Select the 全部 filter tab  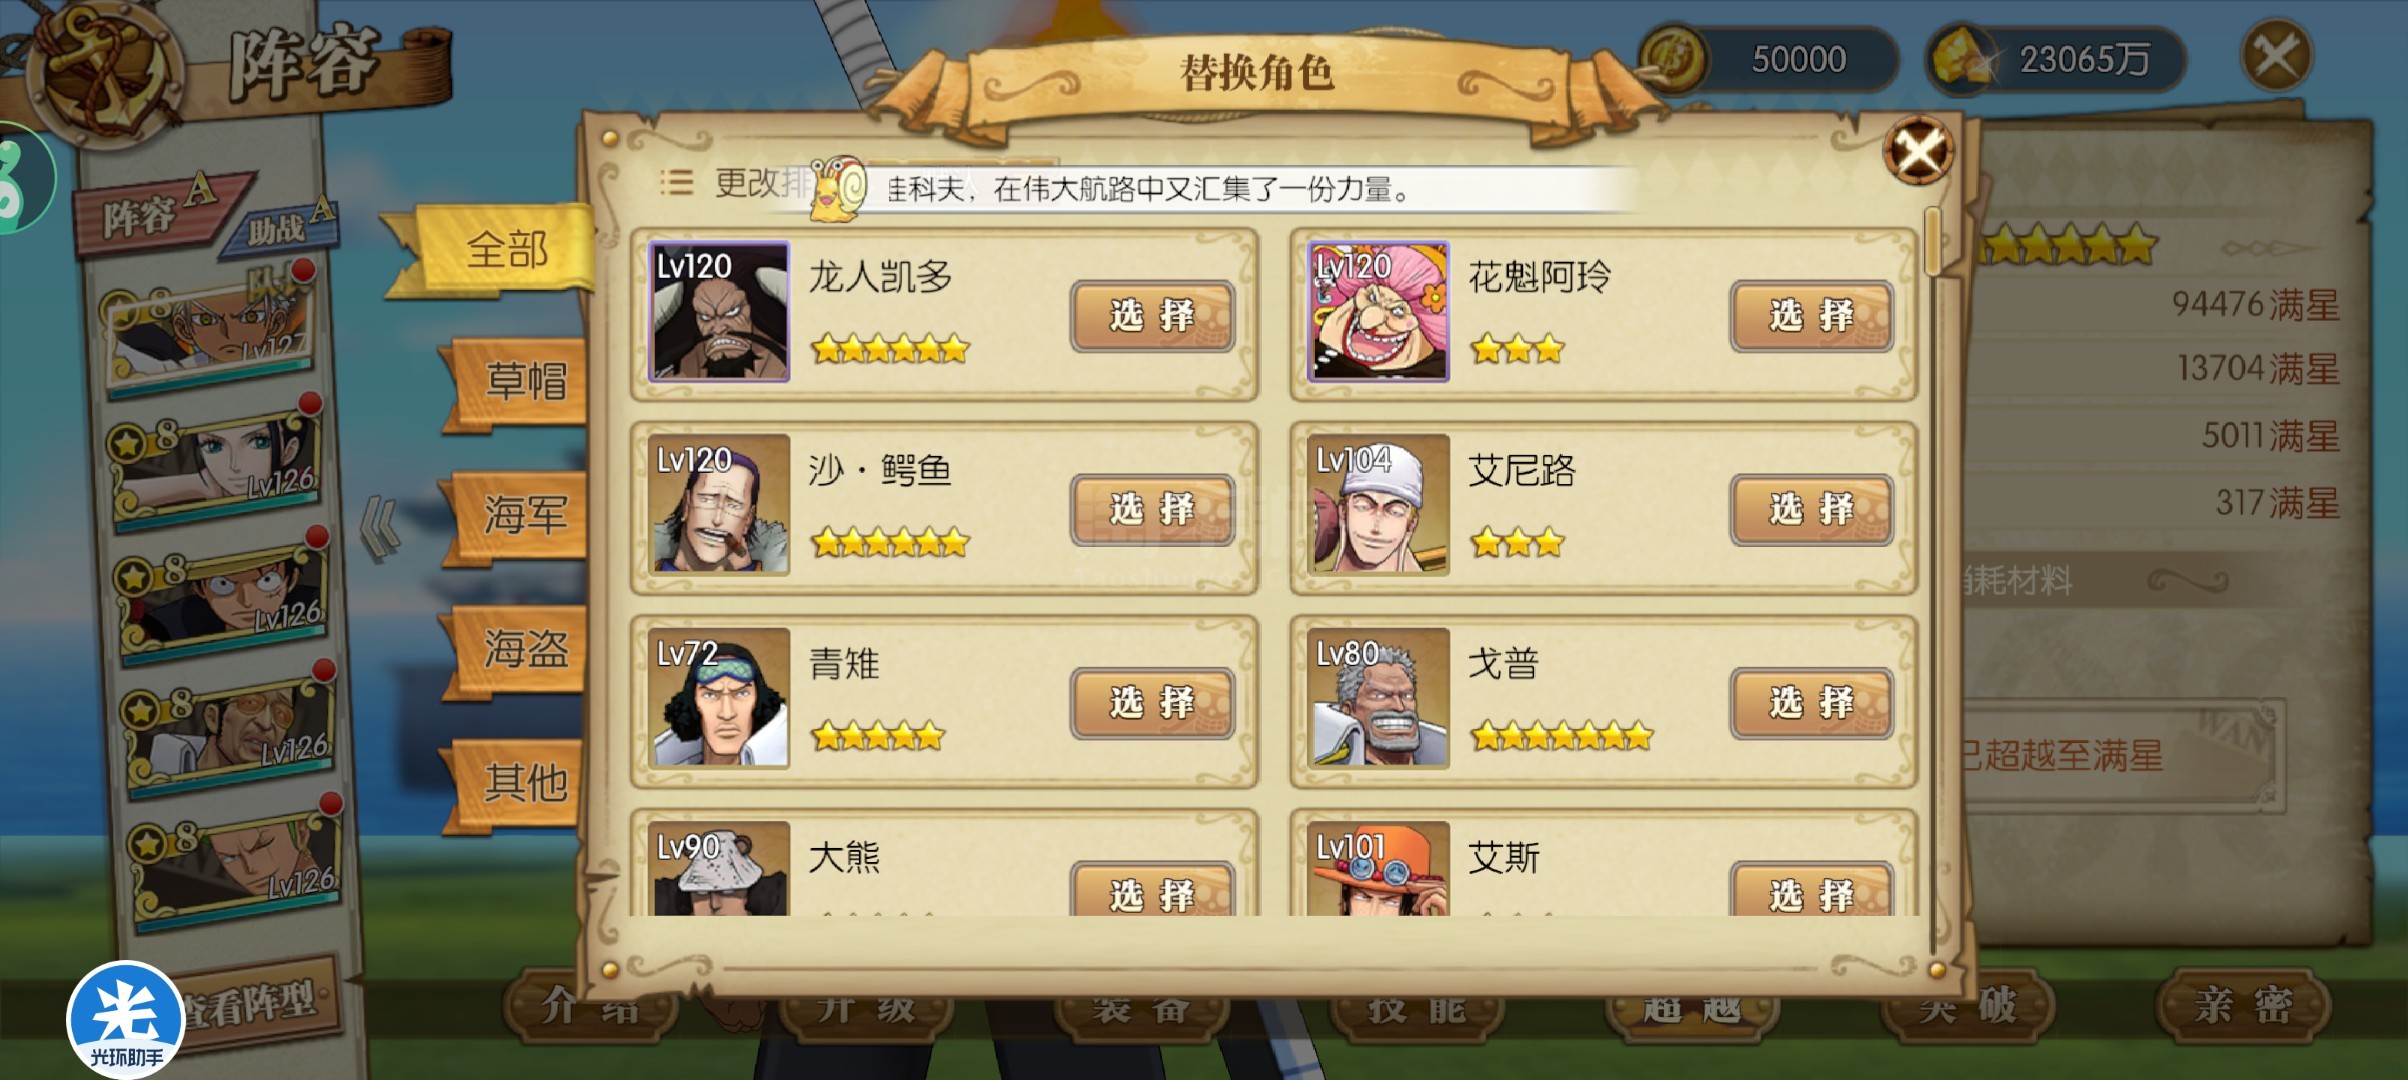pyautogui.click(x=505, y=250)
